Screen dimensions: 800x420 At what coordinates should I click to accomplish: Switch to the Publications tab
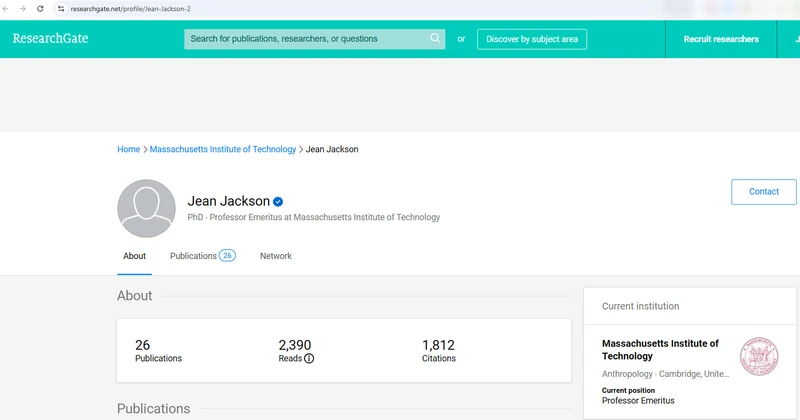click(x=193, y=256)
